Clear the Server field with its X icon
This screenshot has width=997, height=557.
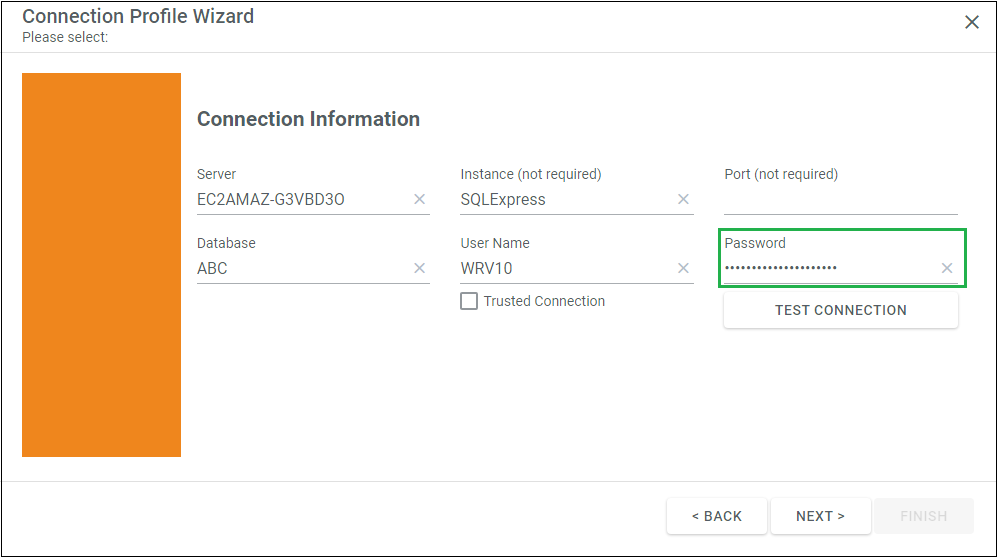[x=420, y=199]
